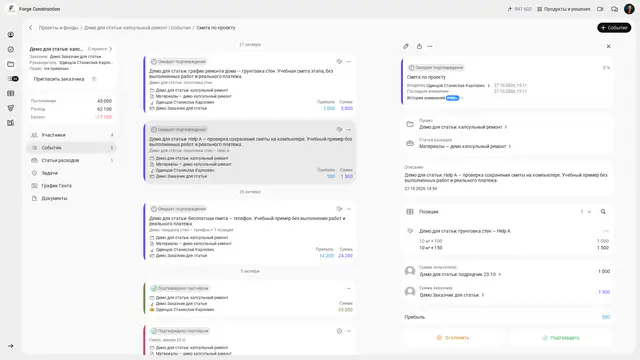Click the help question mark beside Пригласить заказчика
This screenshot has width=640, height=360.
pos(94,79)
